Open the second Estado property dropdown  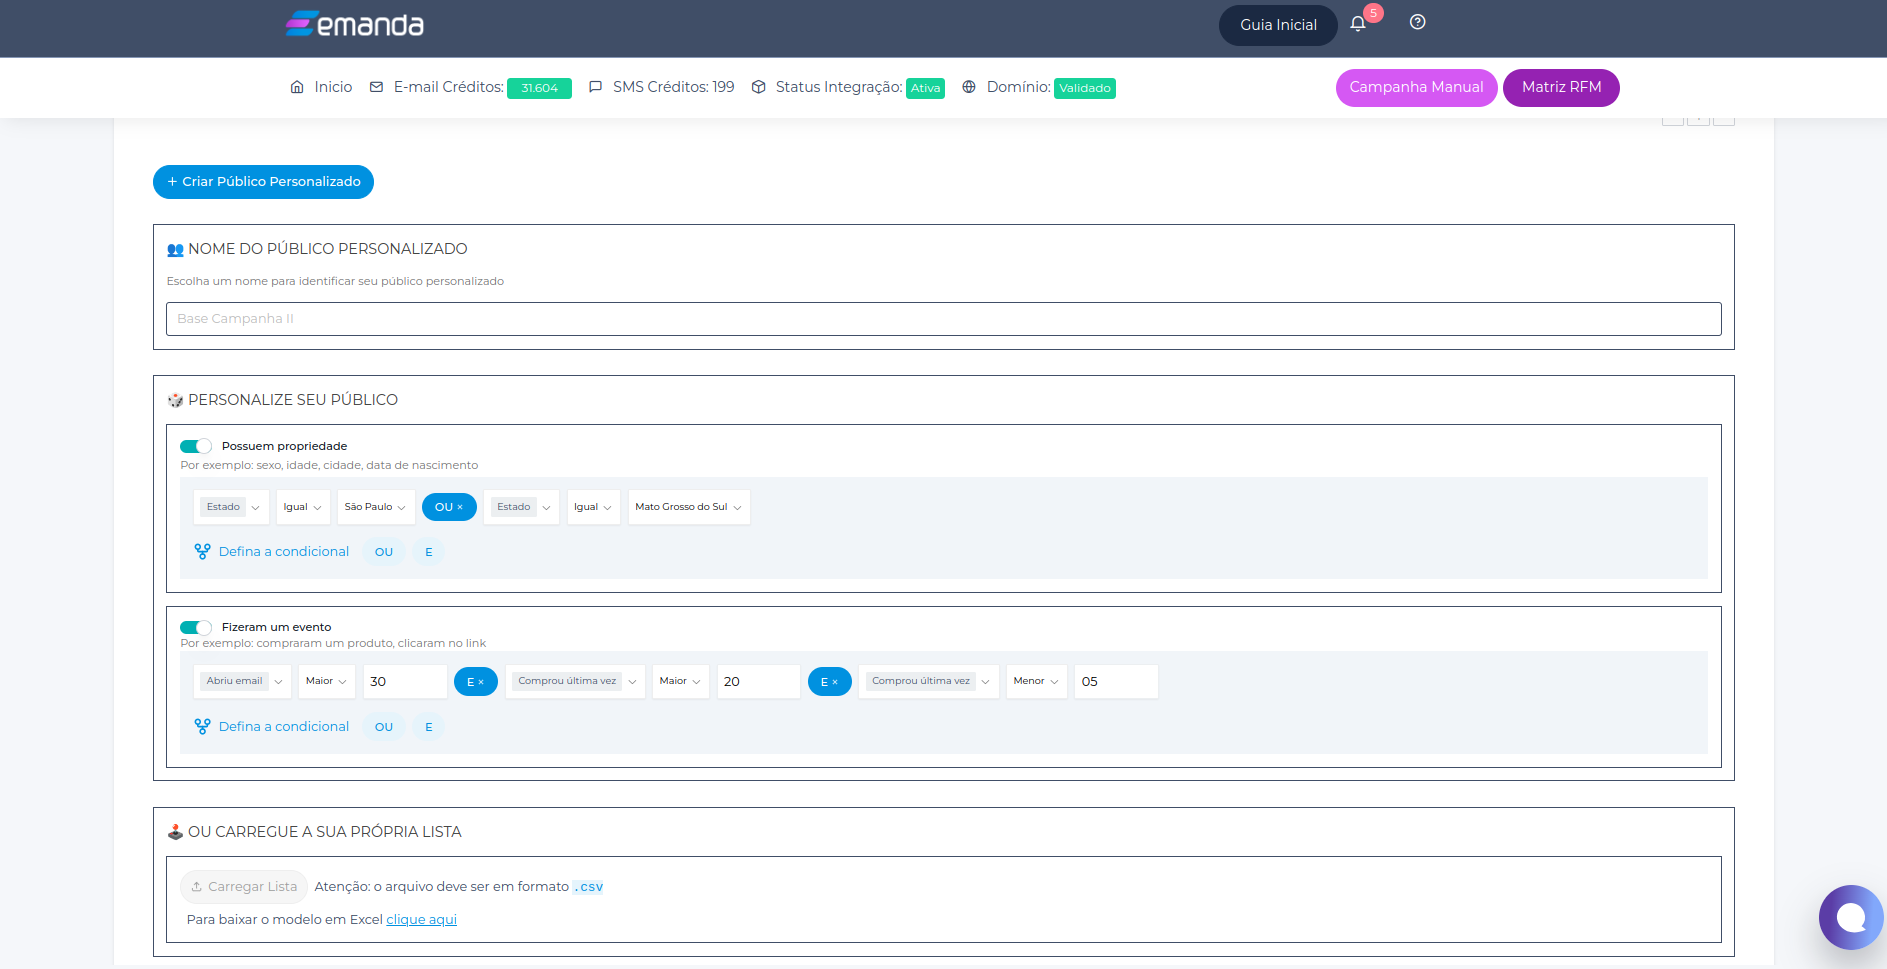[522, 507]
